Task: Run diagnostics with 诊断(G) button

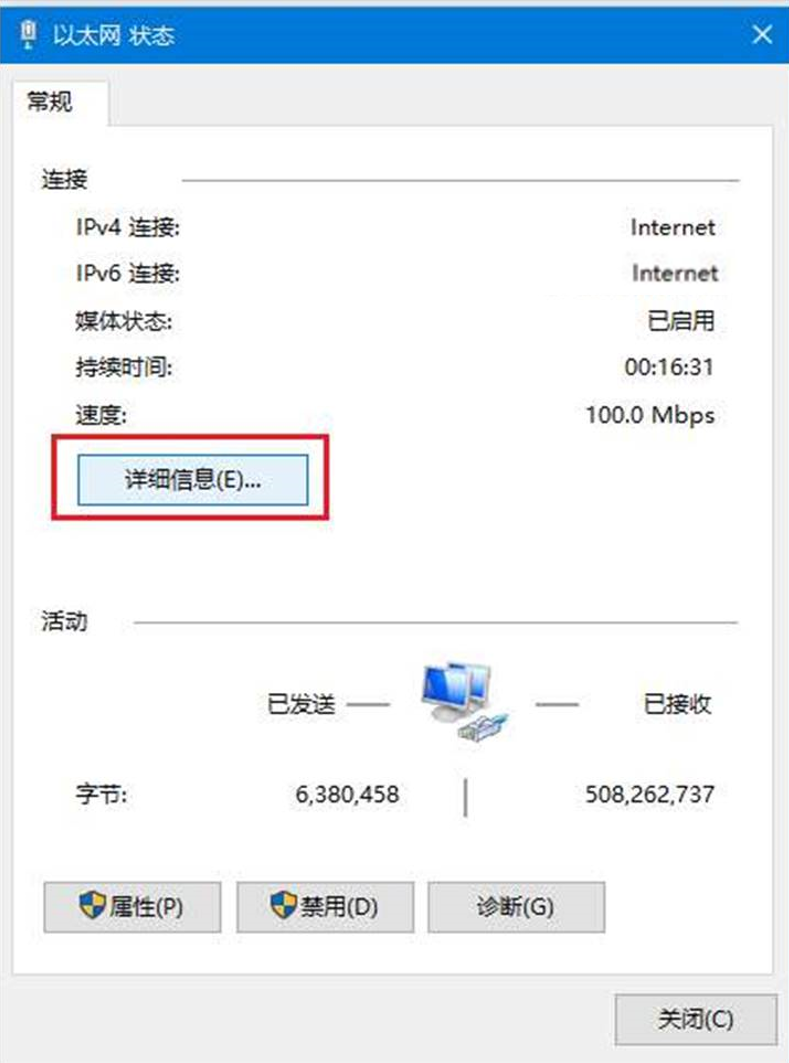Action: pyautogui.click(x=516, y=906)
